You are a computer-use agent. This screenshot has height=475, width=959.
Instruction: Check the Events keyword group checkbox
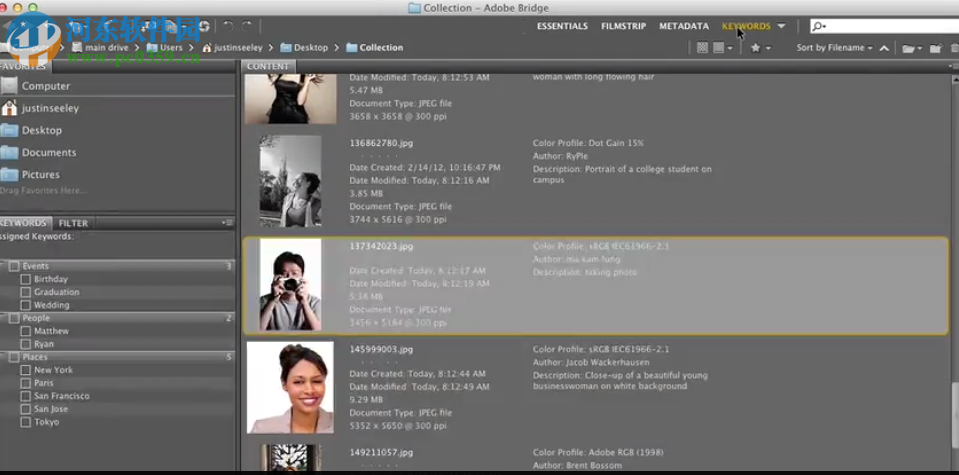(14, 267)
